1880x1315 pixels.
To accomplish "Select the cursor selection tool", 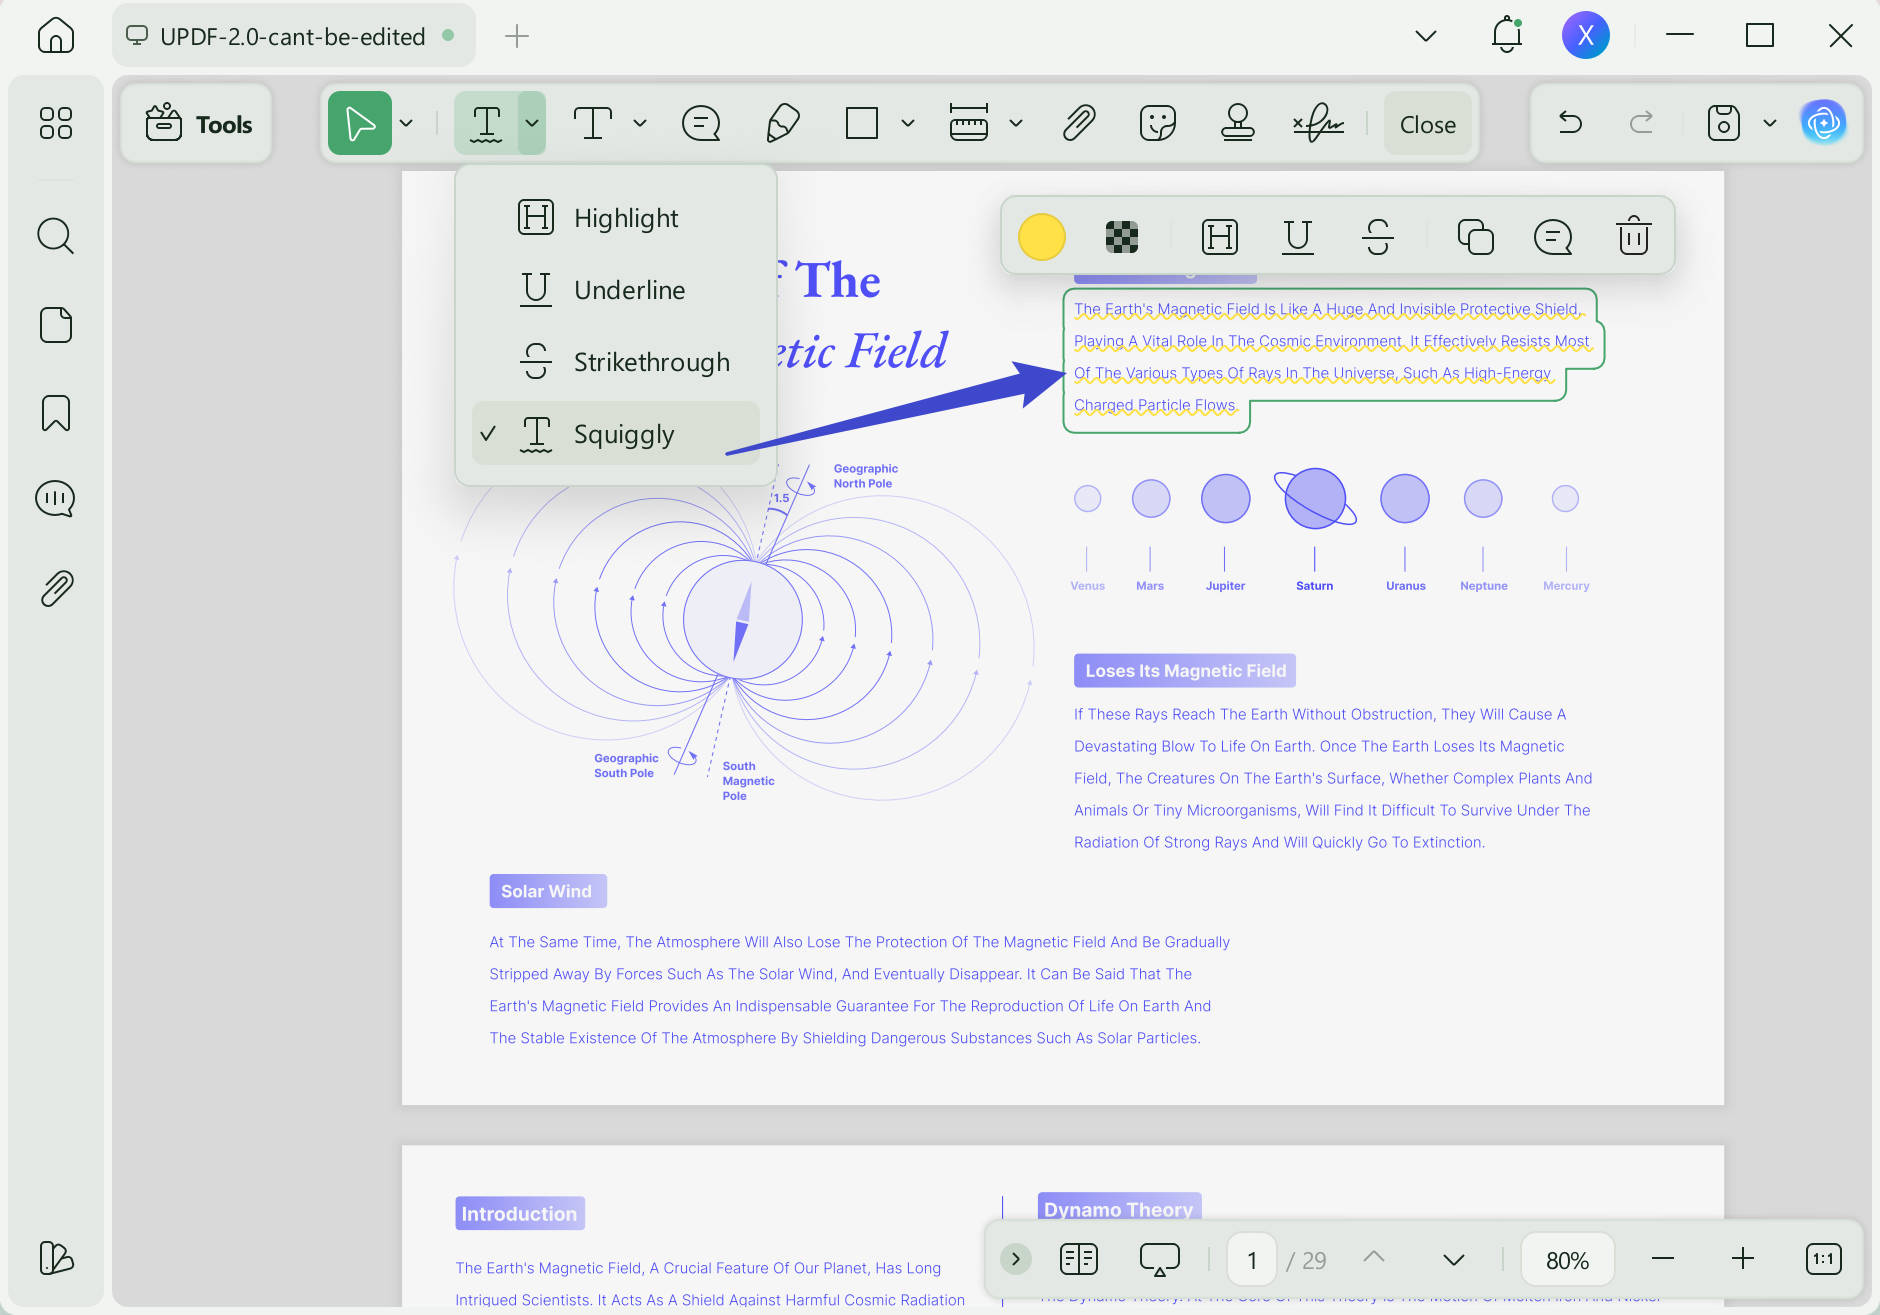I will tap(360, 124).
